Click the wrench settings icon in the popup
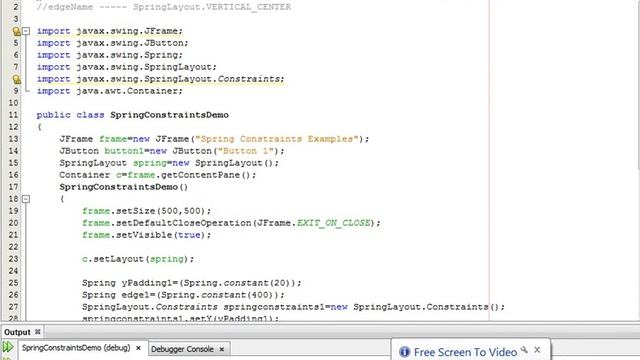 coord(524,350)
